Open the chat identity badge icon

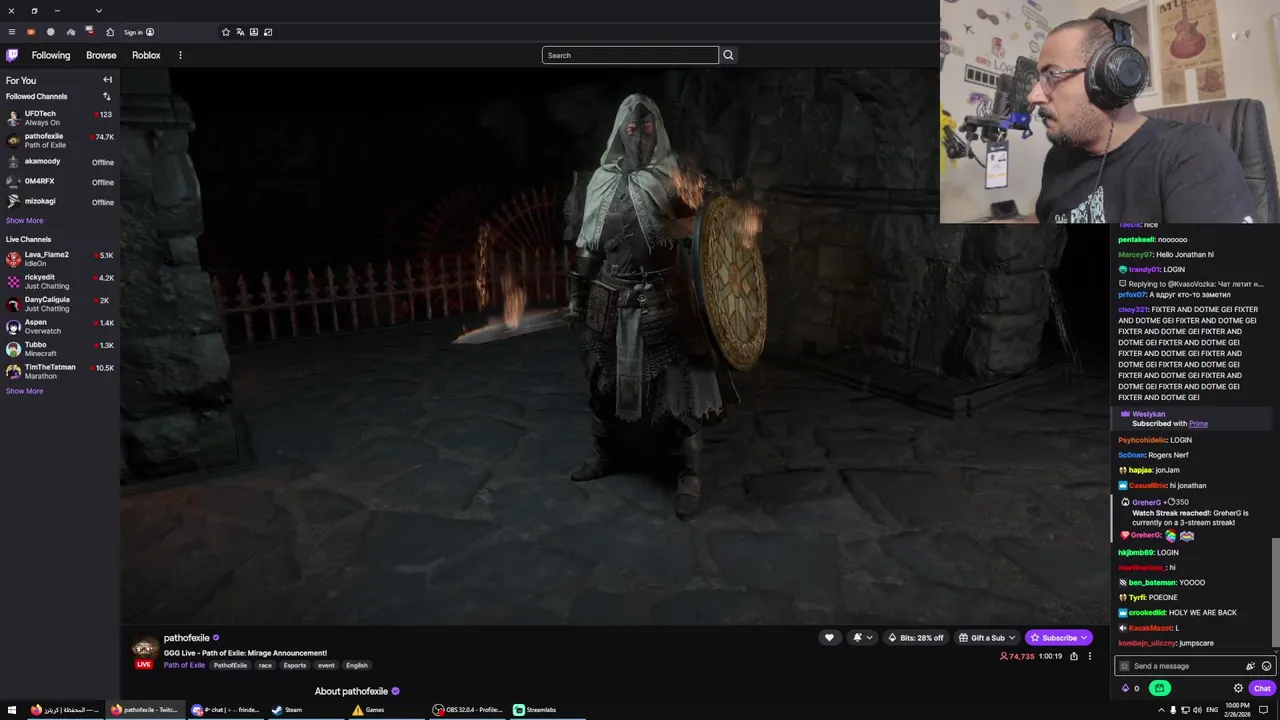pyautogui.click(x=1124, y=666)
